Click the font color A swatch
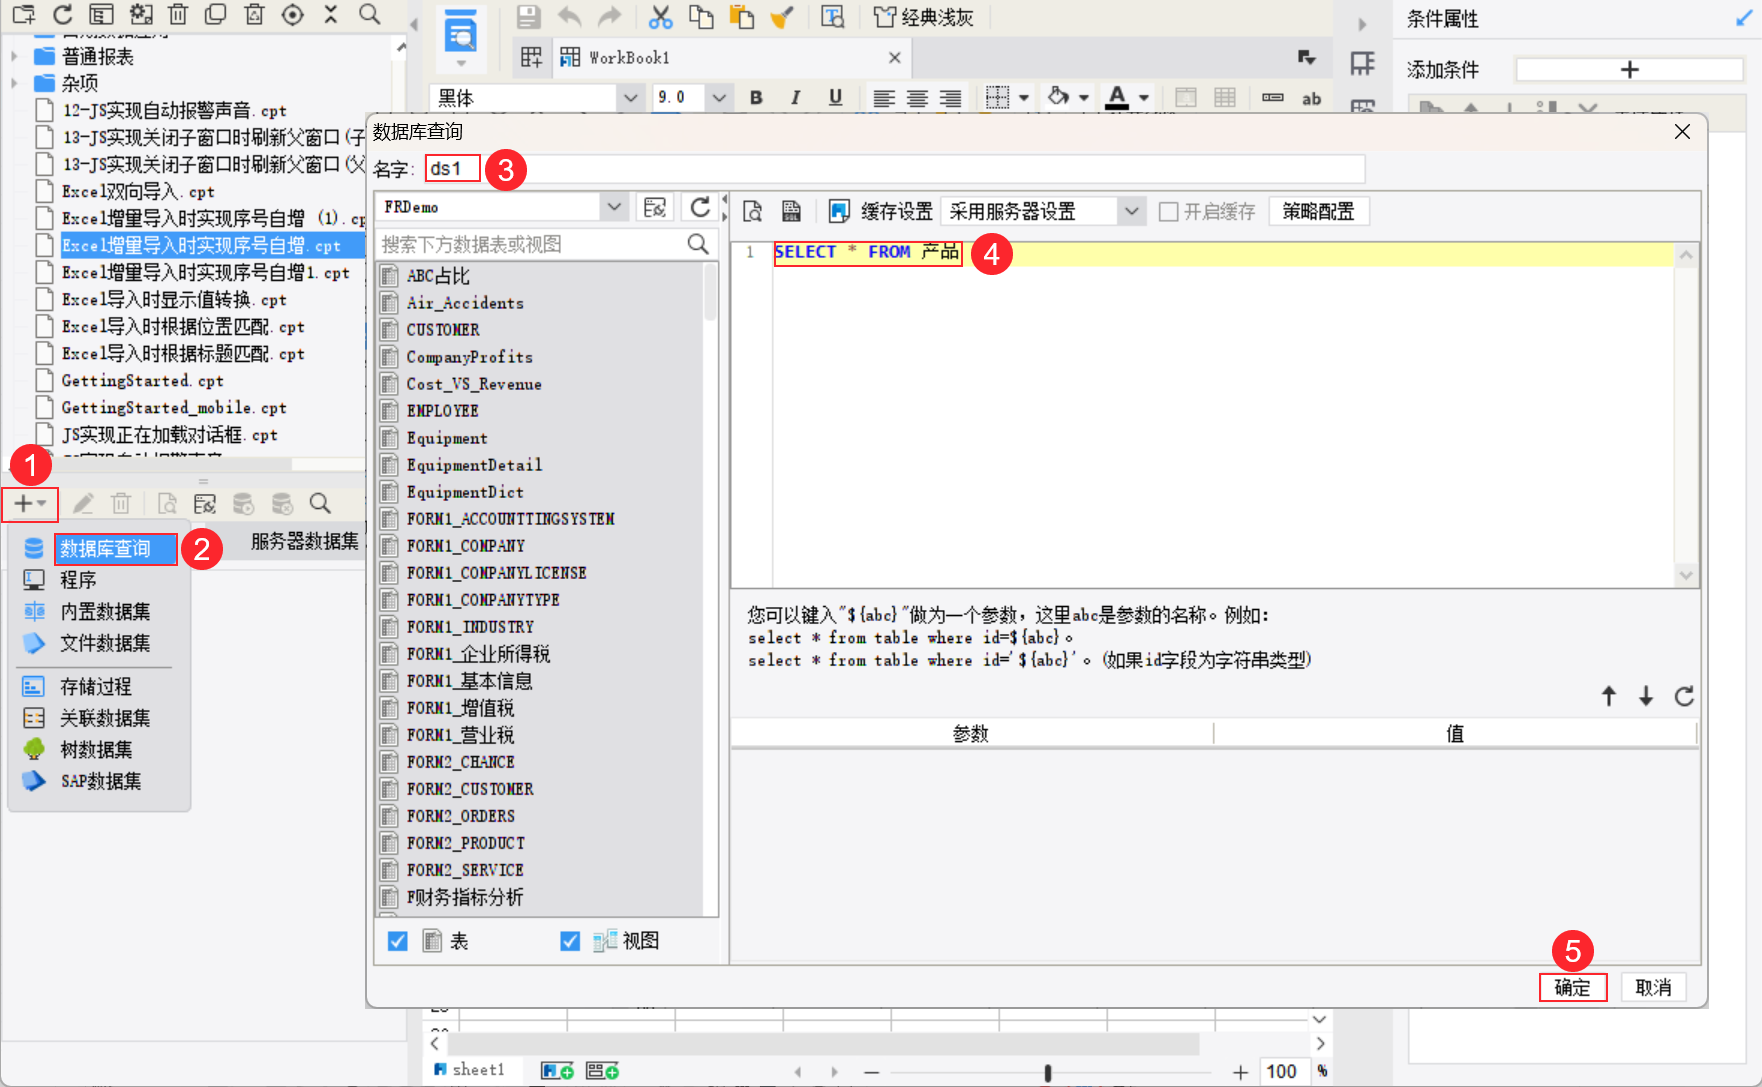 [x=1117, y=98]
